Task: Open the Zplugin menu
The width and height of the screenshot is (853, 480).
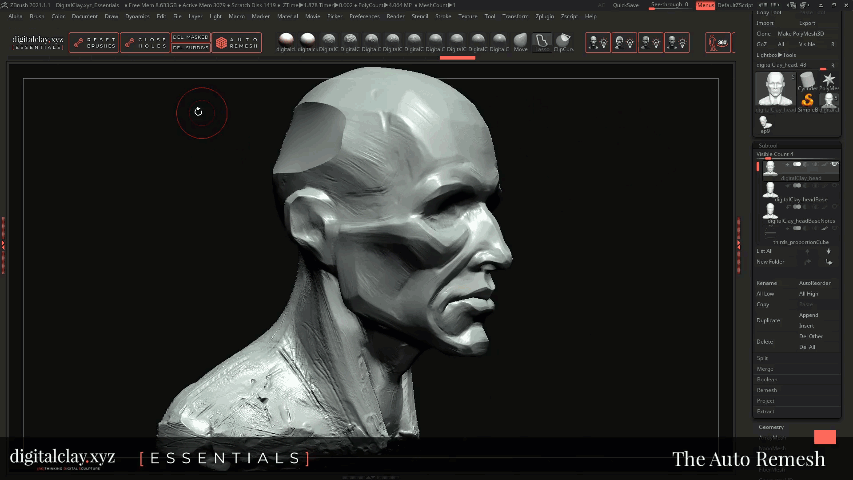Action: pyautogui.click(x=545, y=16)
